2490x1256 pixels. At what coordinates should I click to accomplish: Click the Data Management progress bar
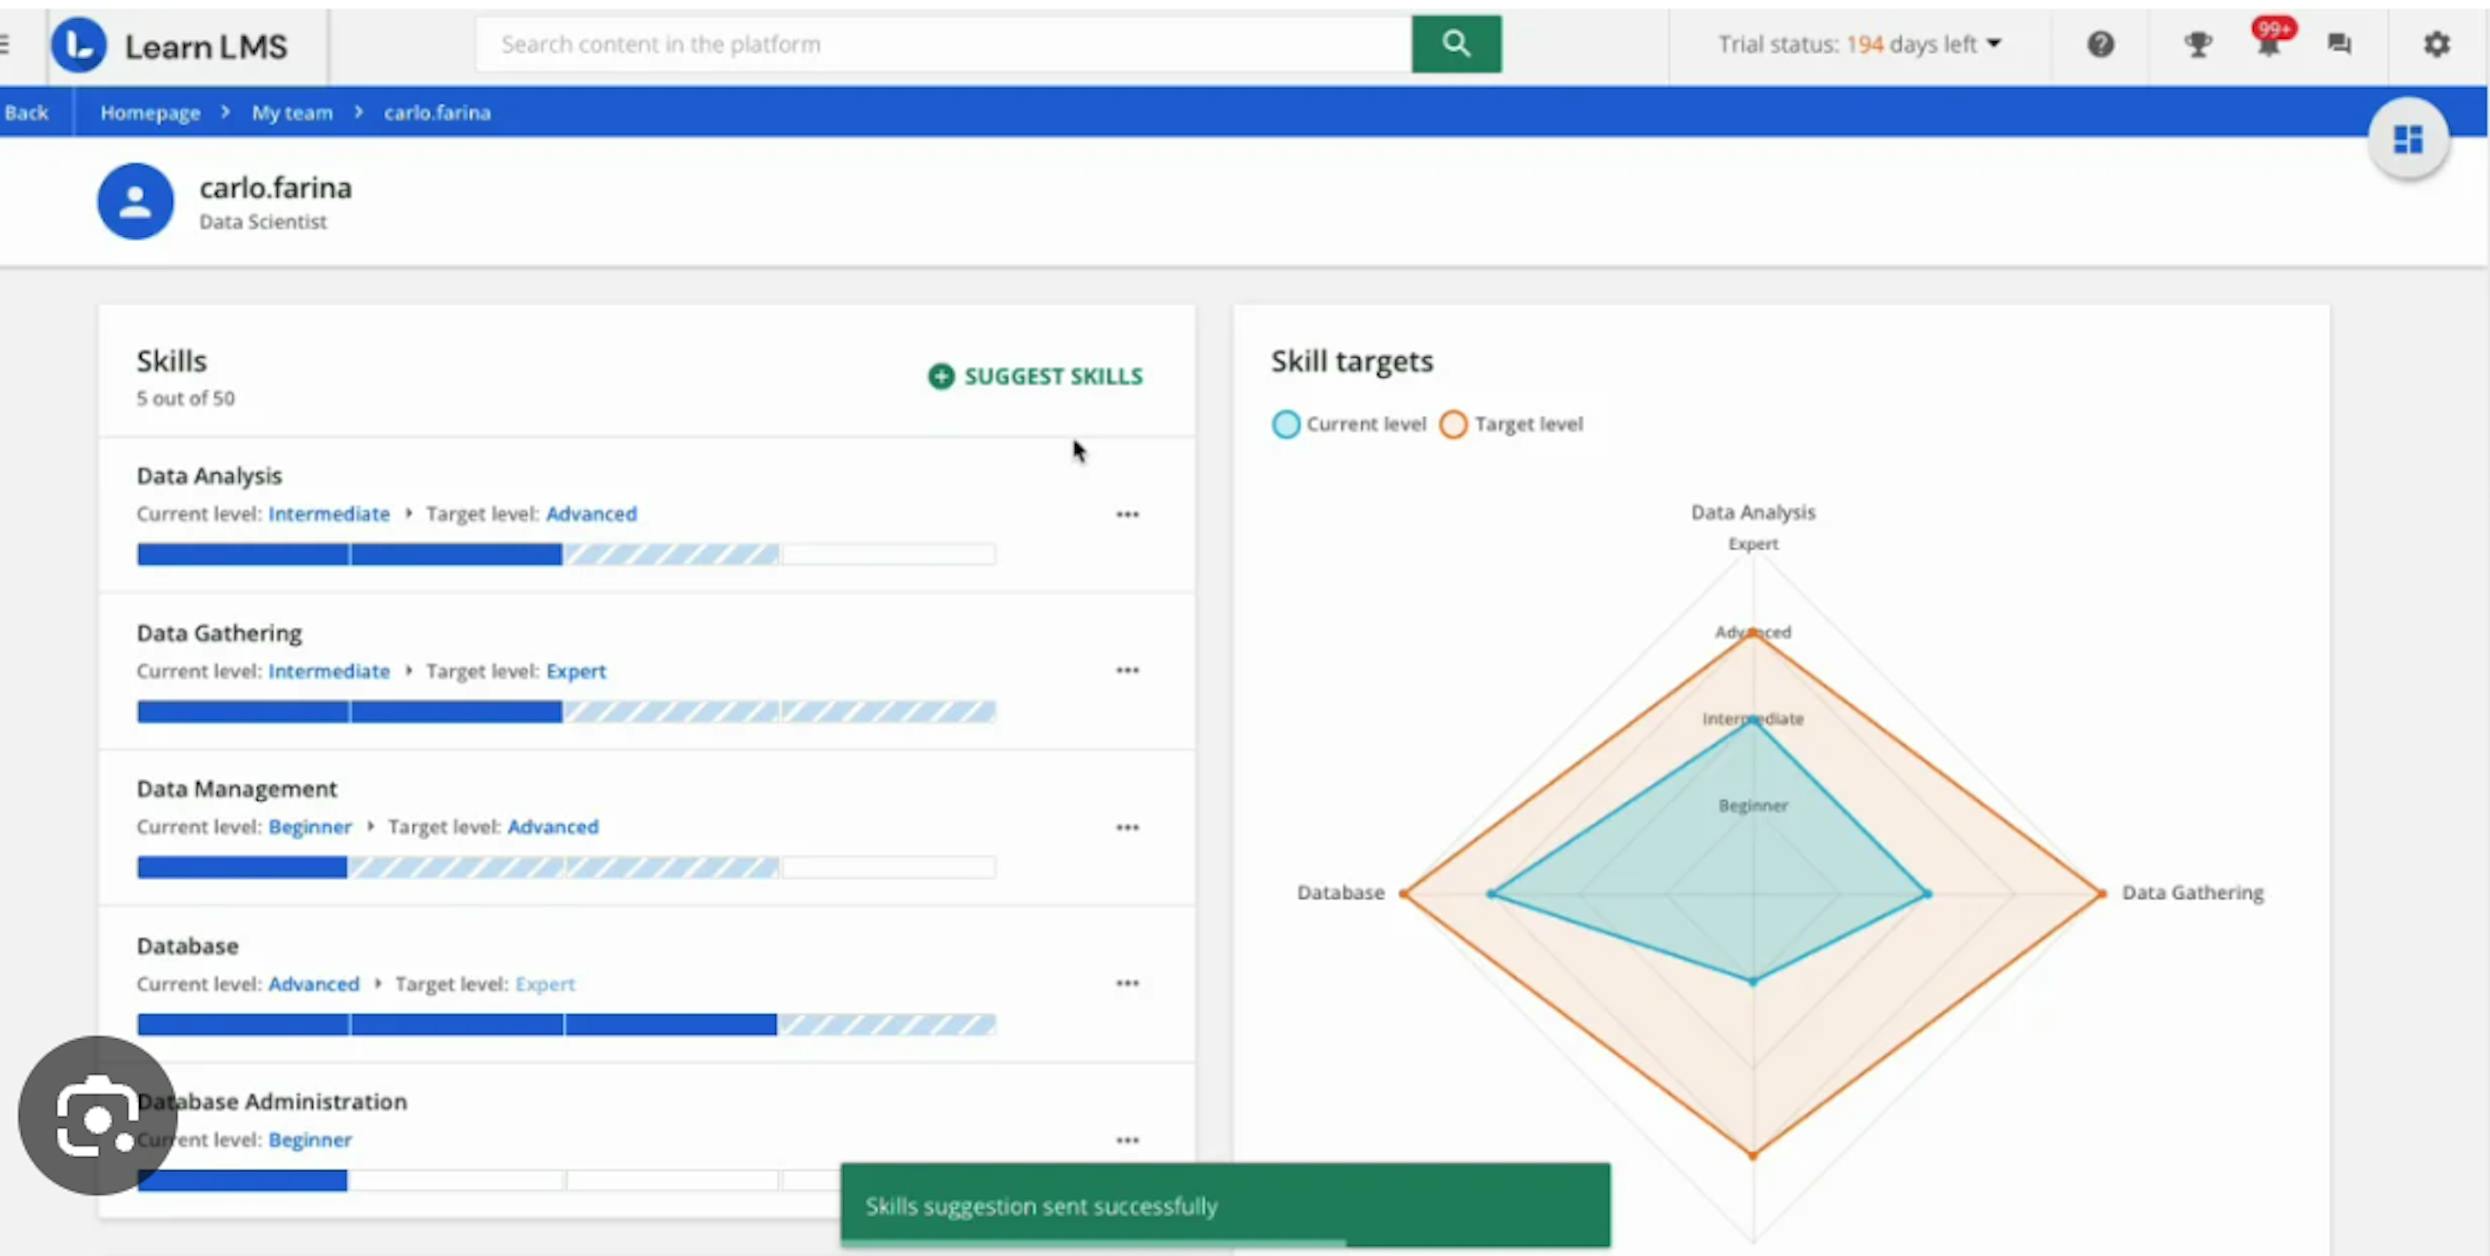coord(566,867)
